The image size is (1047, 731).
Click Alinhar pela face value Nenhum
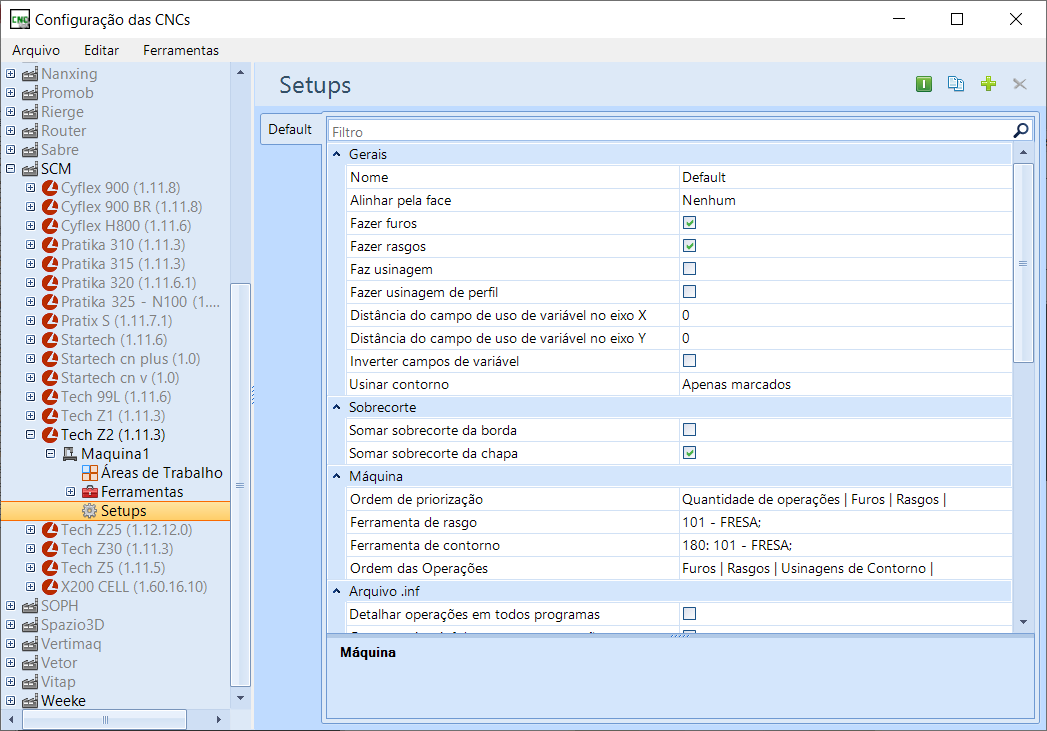tap(845, 200)
